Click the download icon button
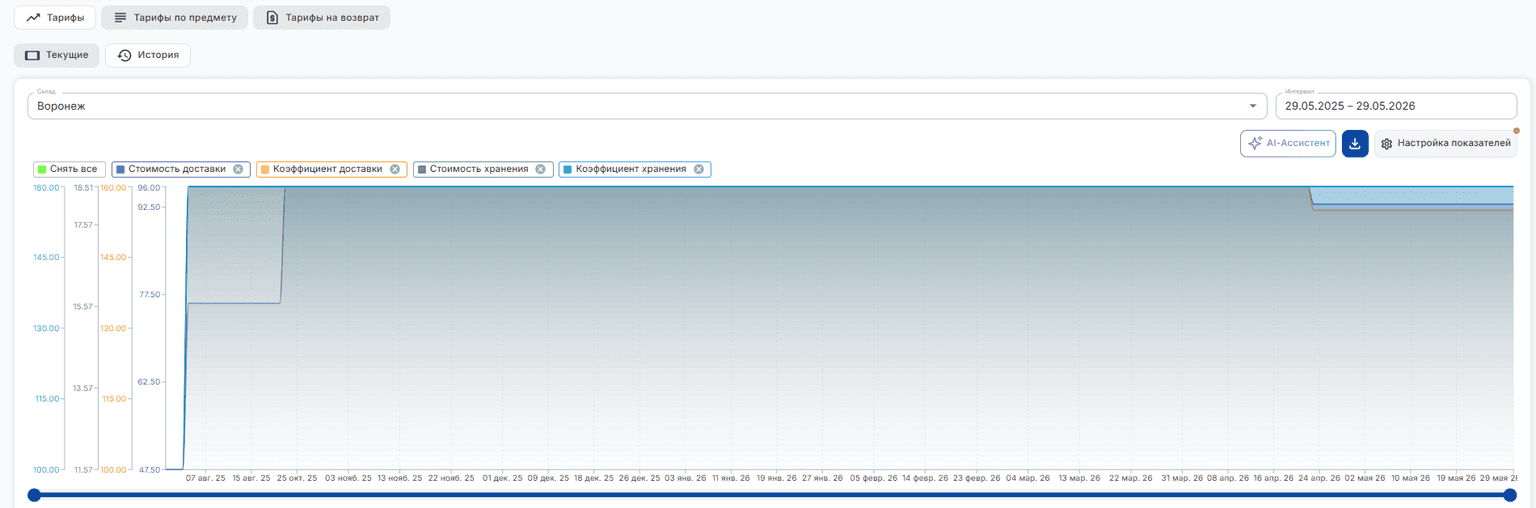Image resolution: width=1536 pixels, height=508 pixels. point(1355,144)
